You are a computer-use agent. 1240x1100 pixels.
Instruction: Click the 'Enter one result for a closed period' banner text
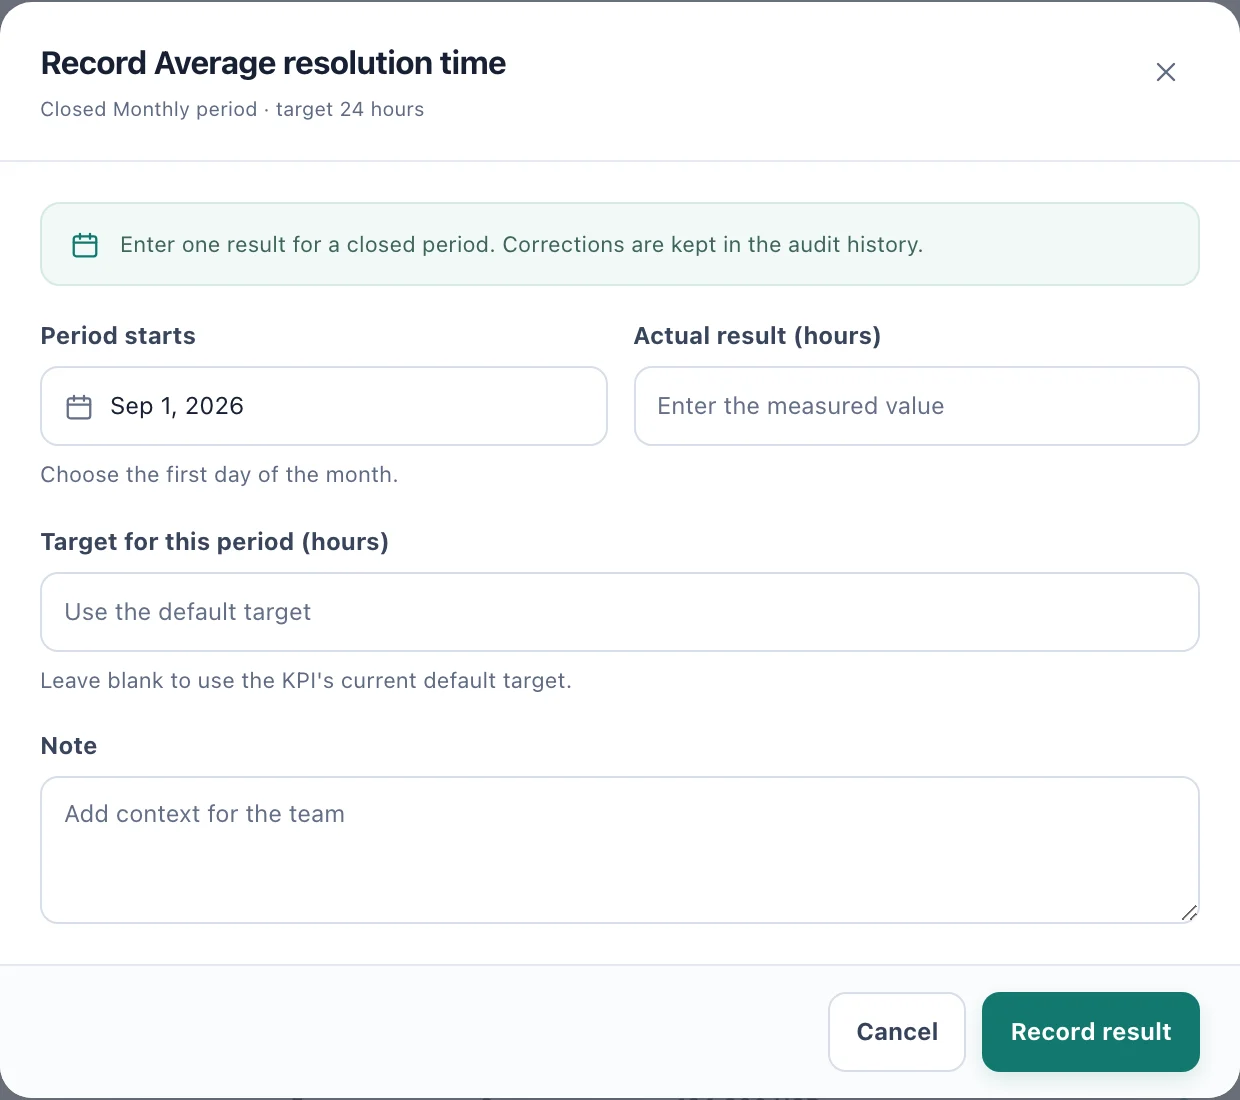pos(521,245)
